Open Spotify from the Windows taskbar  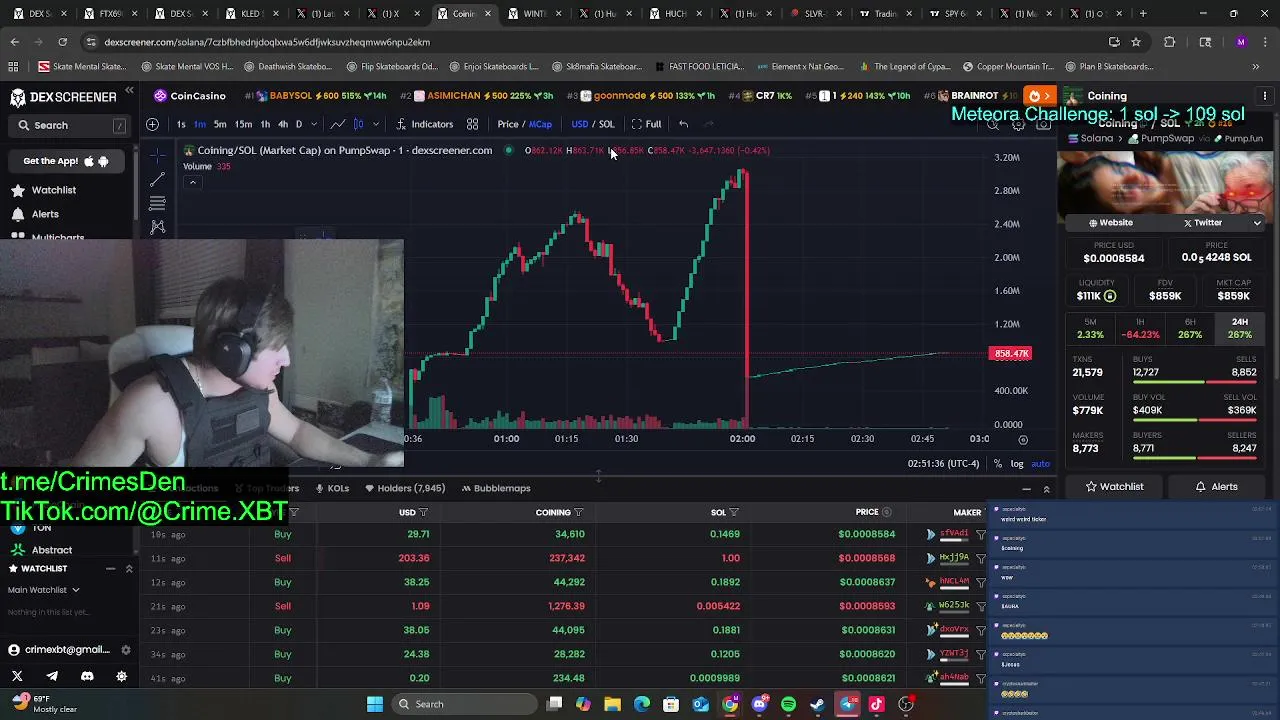coord(788,704)
